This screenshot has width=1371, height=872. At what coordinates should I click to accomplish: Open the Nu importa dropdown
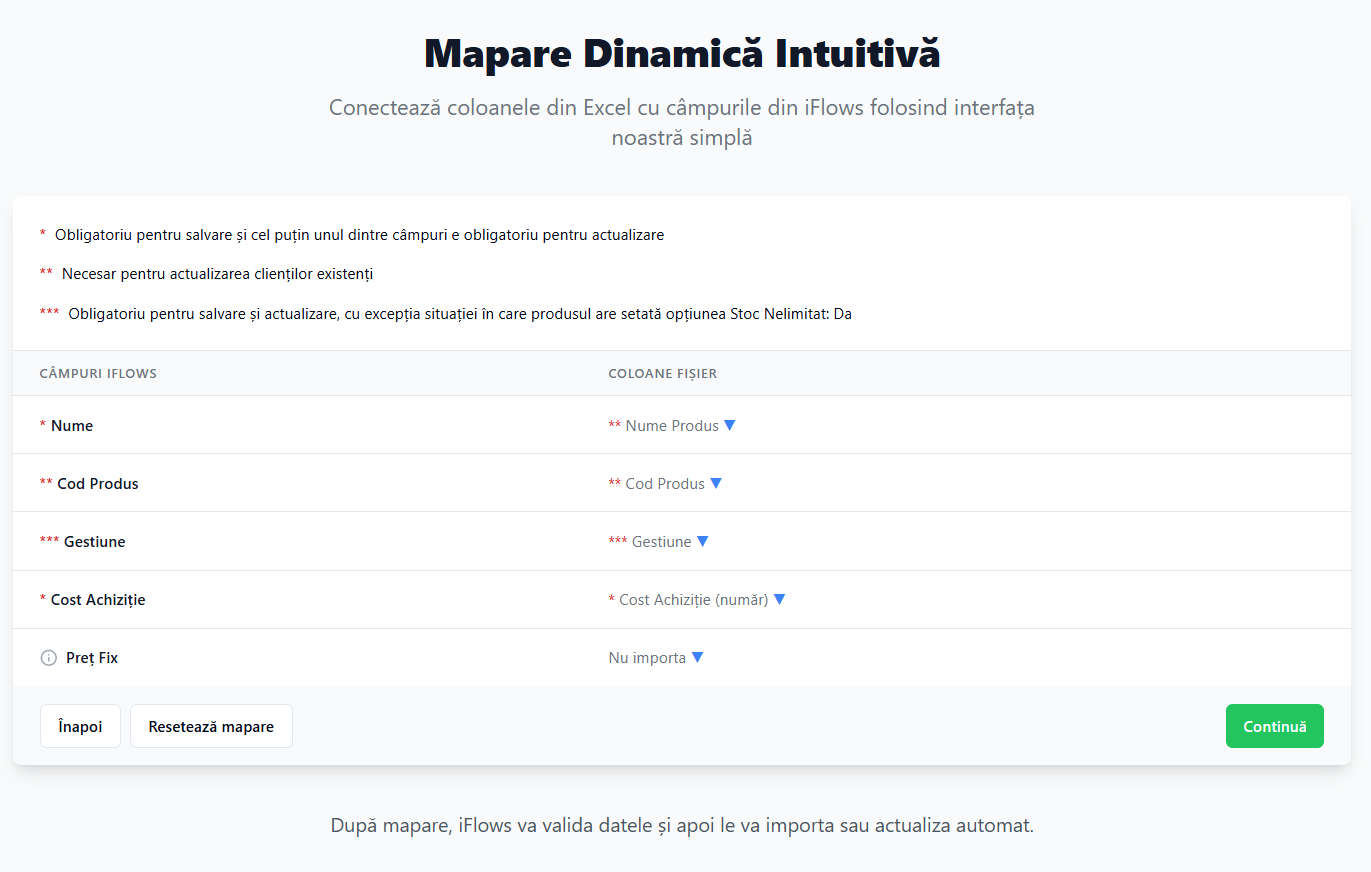(x=656, y=658)
